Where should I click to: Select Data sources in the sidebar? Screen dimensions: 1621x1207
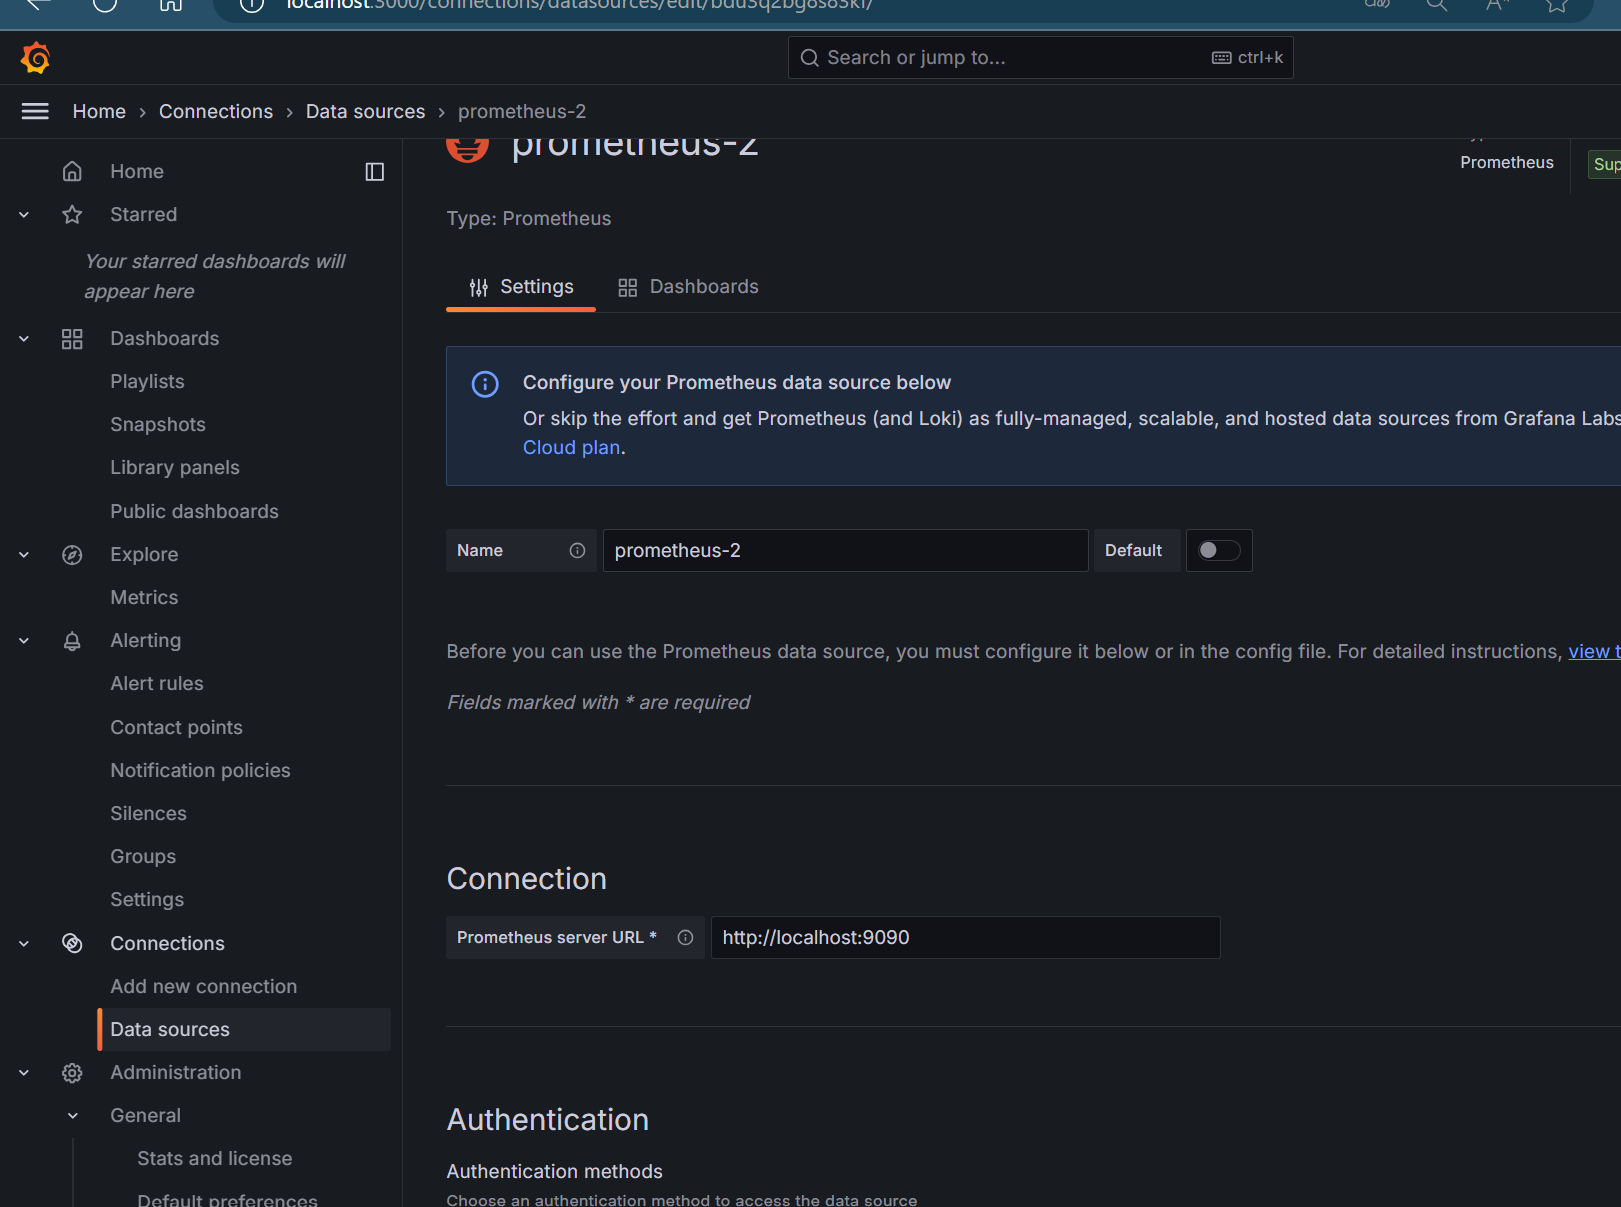click(x=244, y=1029)
